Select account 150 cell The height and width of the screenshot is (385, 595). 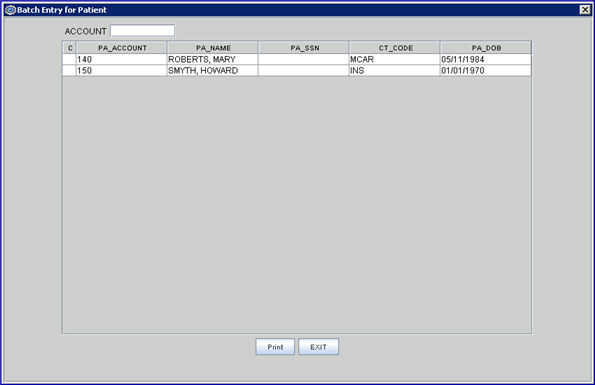122,71
